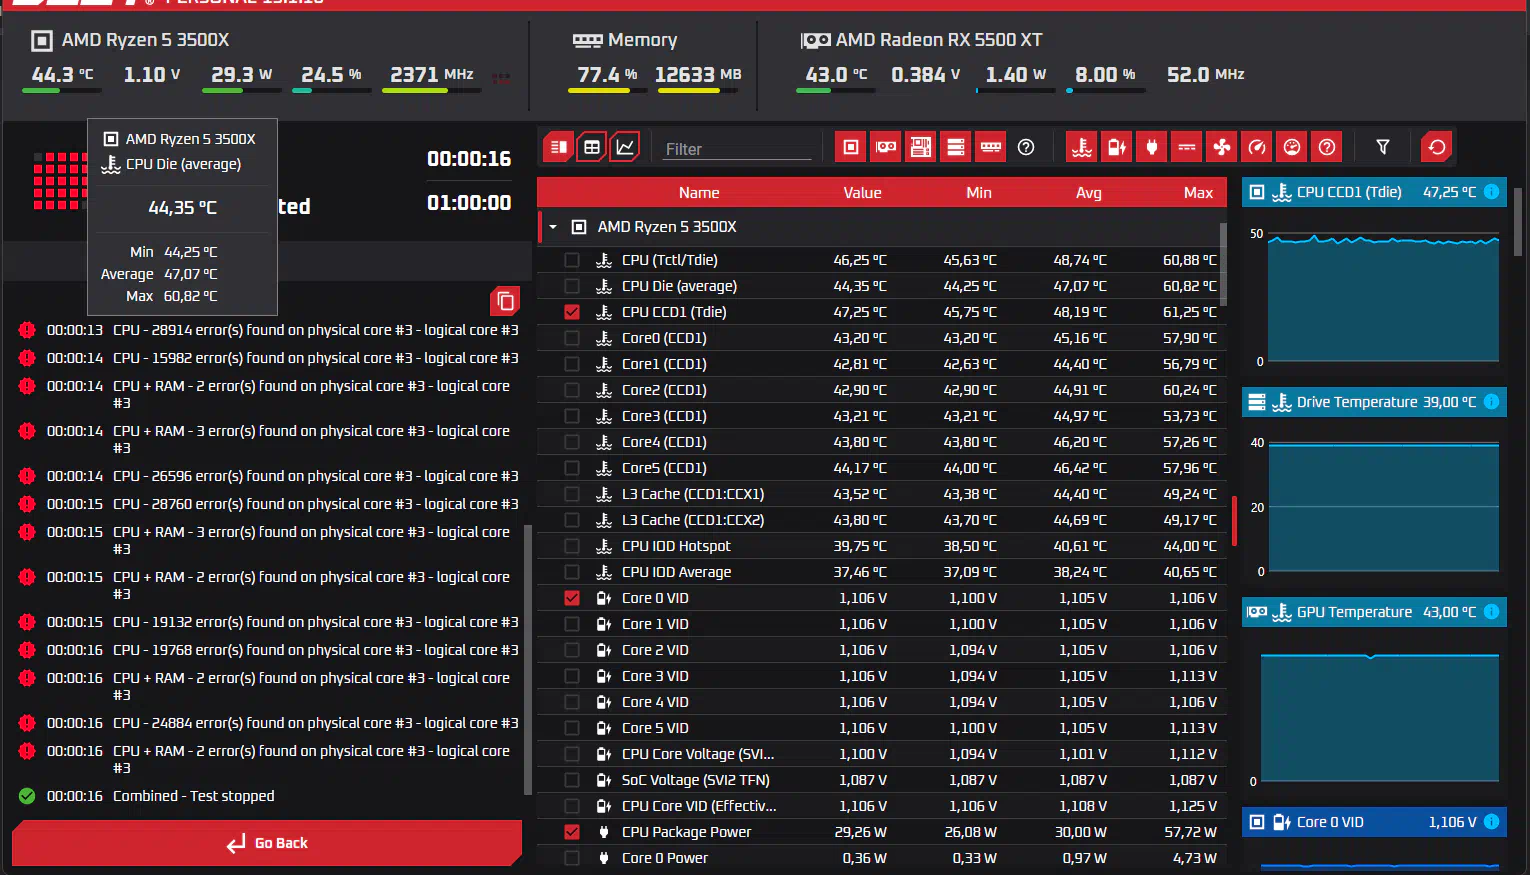Click the graph panel vertical scrollbar
The width and height of the screenshot is (1530, 875).
tap(1518, 222)
